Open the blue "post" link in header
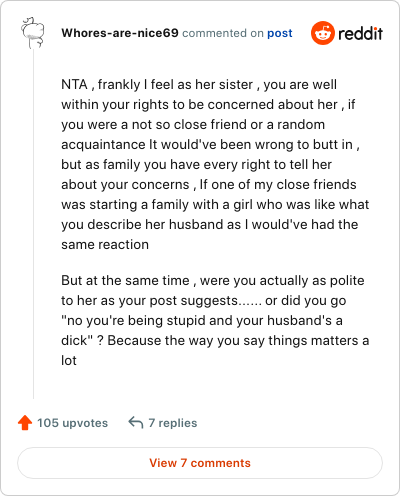400x496 pixels. [x=280, y=33]
